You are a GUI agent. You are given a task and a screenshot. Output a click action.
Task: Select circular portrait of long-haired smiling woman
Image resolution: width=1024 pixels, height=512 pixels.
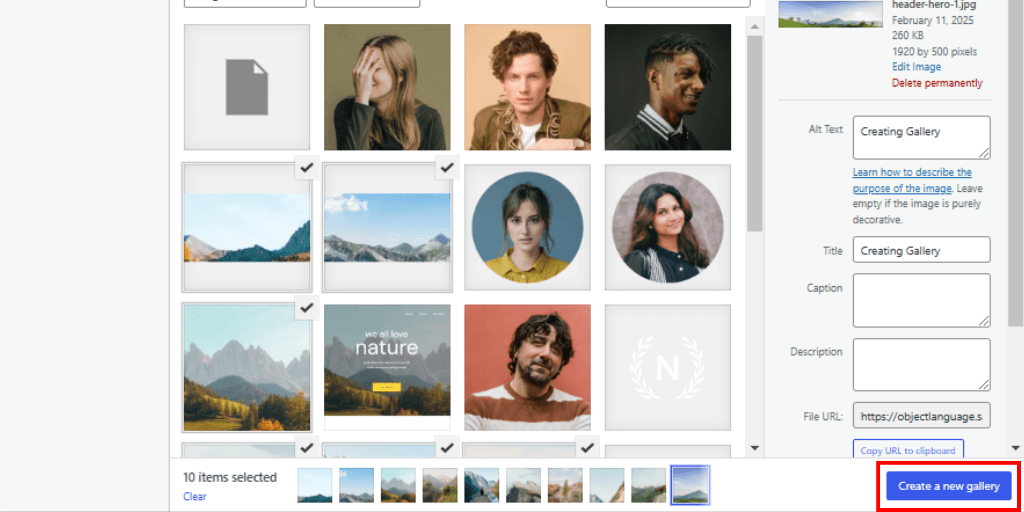[667, 227]
